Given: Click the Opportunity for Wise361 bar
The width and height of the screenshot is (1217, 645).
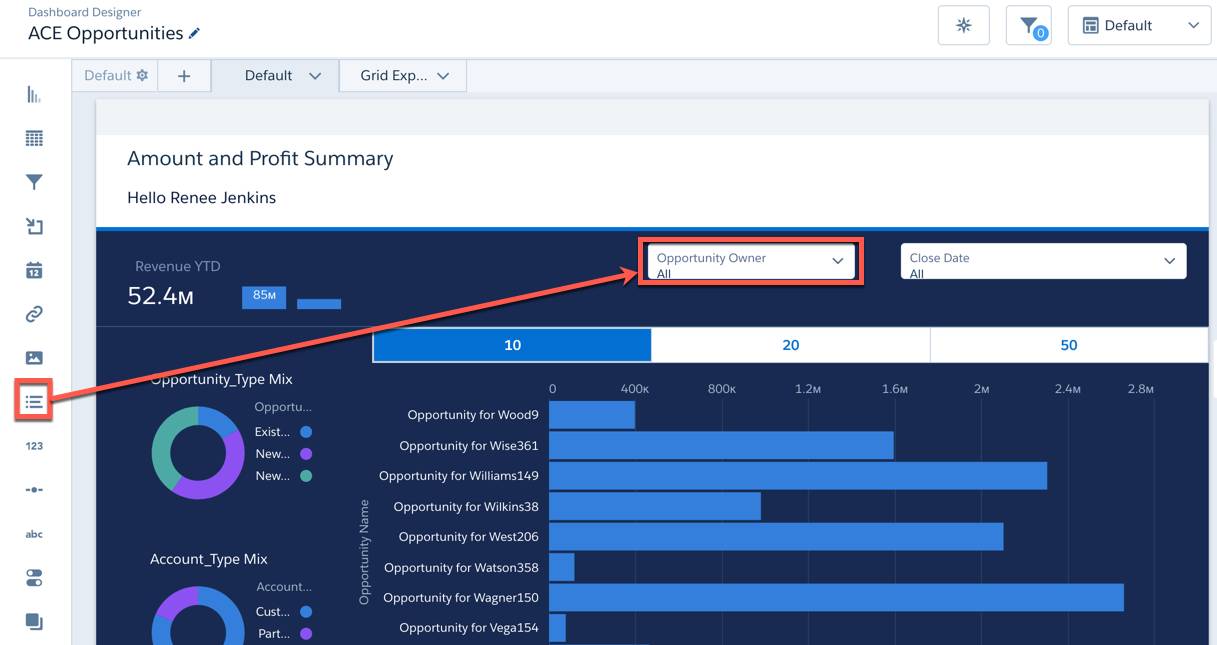Looking at the screenshot, I should [721, 446].
